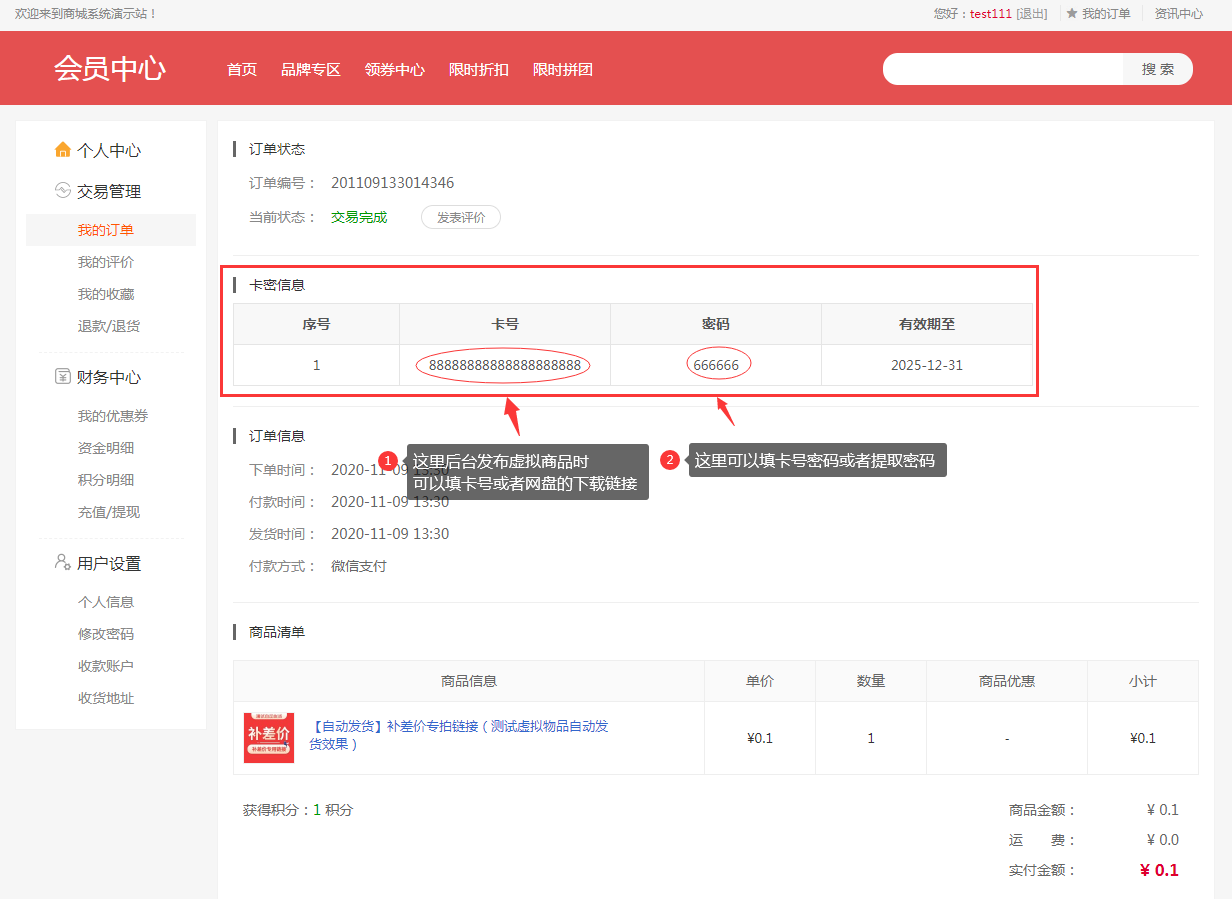This screenshot has height=899, width=1232.
Task: Open the 领券中心 tab
Action: tap(395, 70)
